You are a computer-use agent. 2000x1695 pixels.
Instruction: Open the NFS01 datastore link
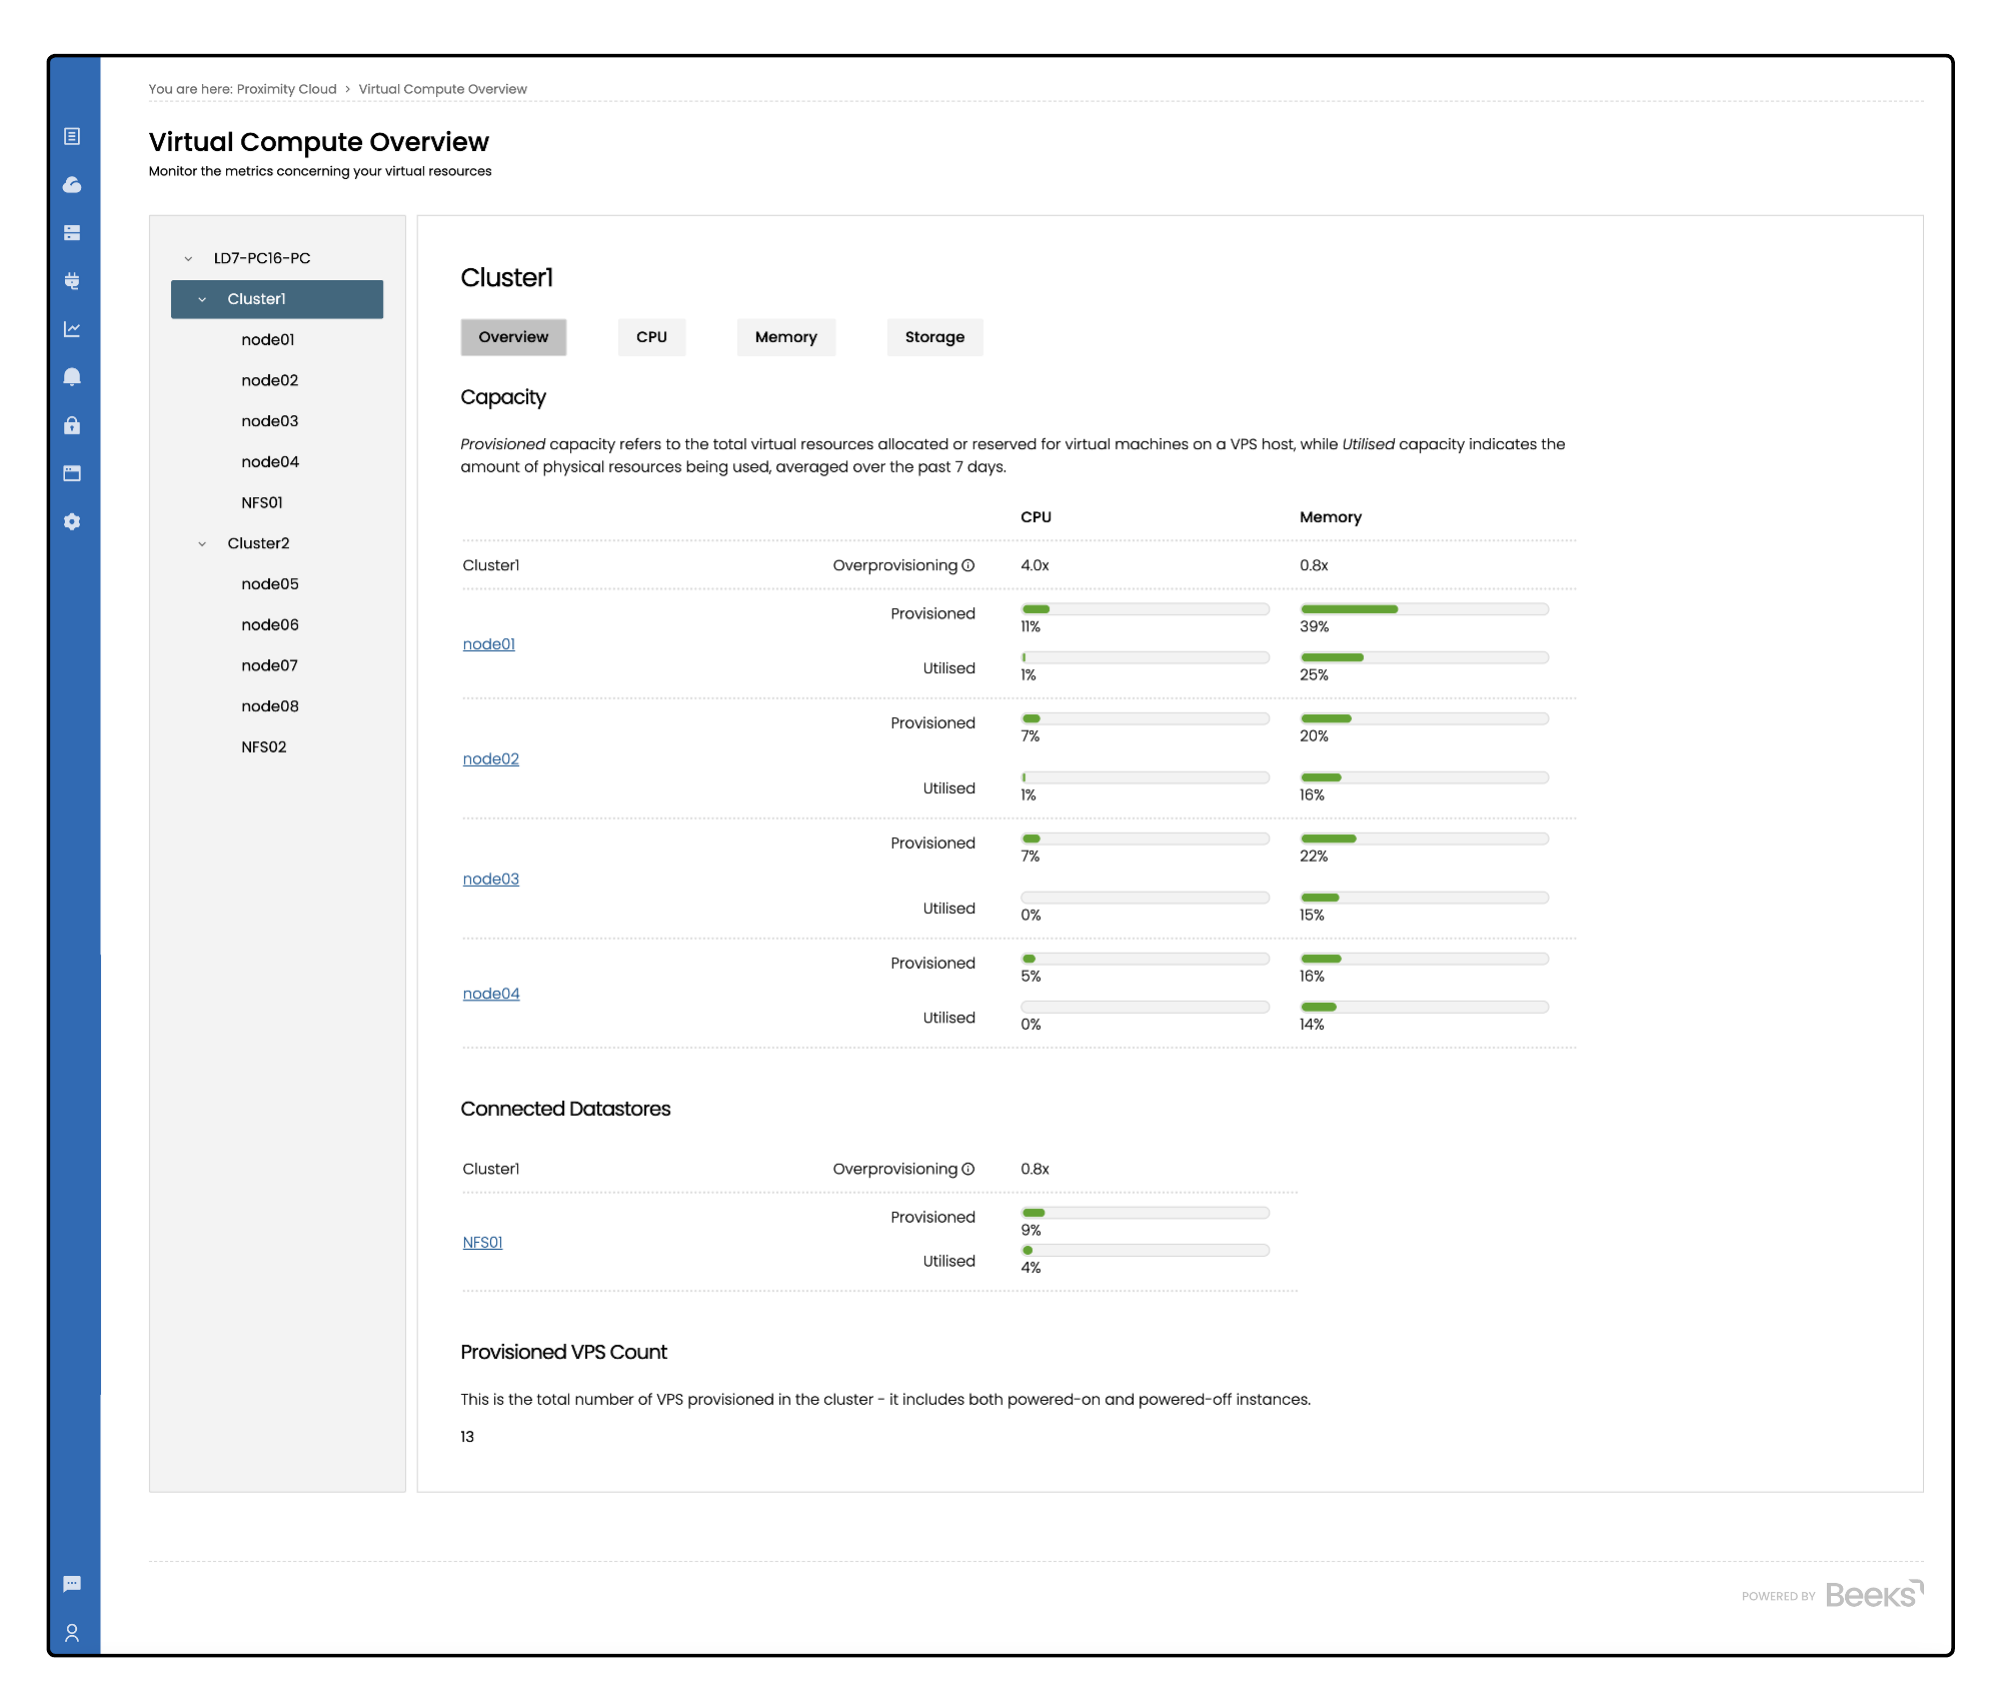pos(482,1242)
